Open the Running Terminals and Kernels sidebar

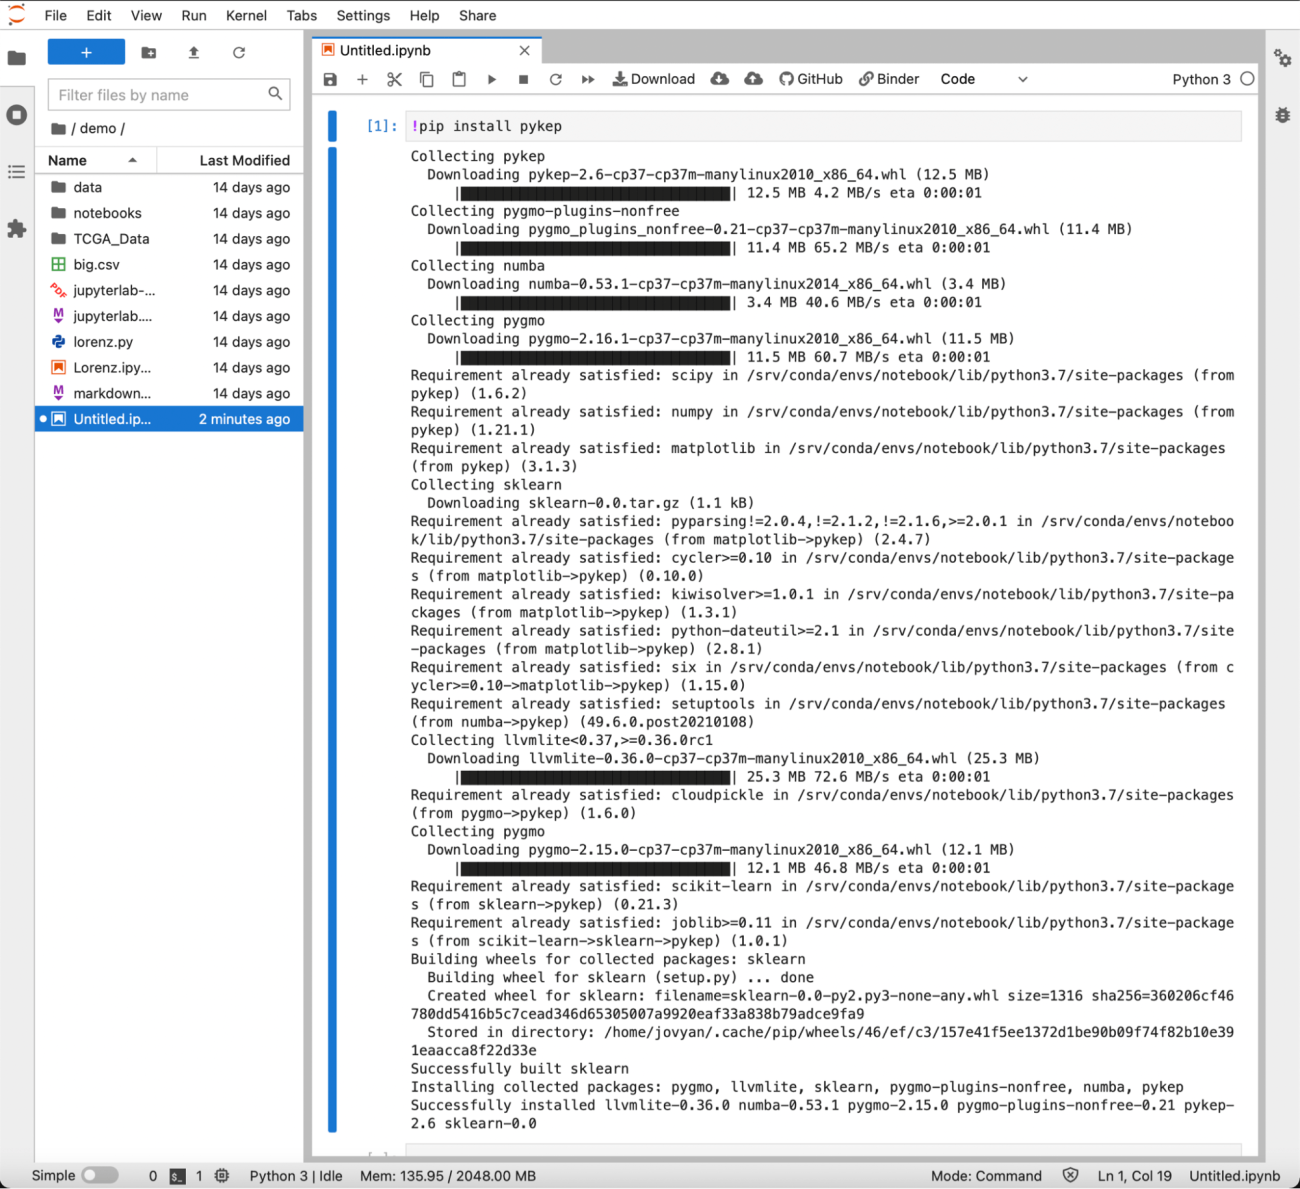pos(17,115)
